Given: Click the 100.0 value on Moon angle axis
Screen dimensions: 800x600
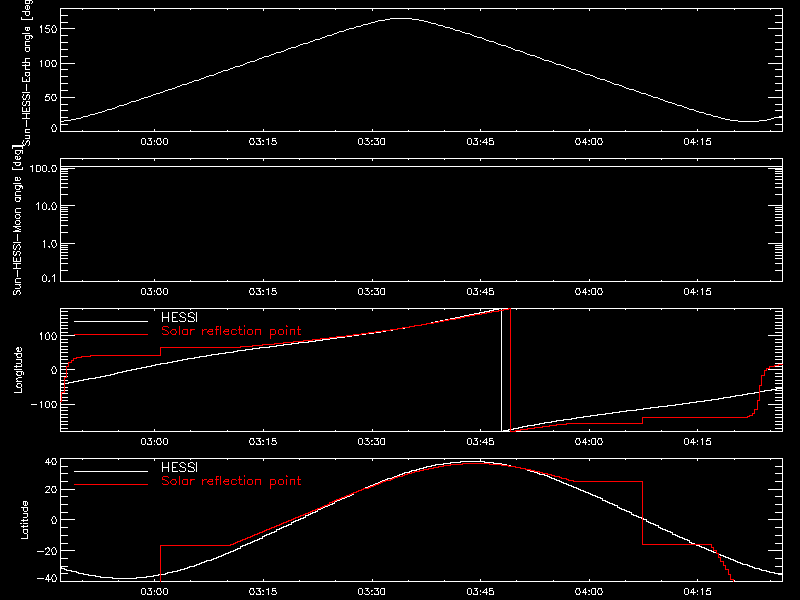Looking at the screenshot, I should [43, 168].
